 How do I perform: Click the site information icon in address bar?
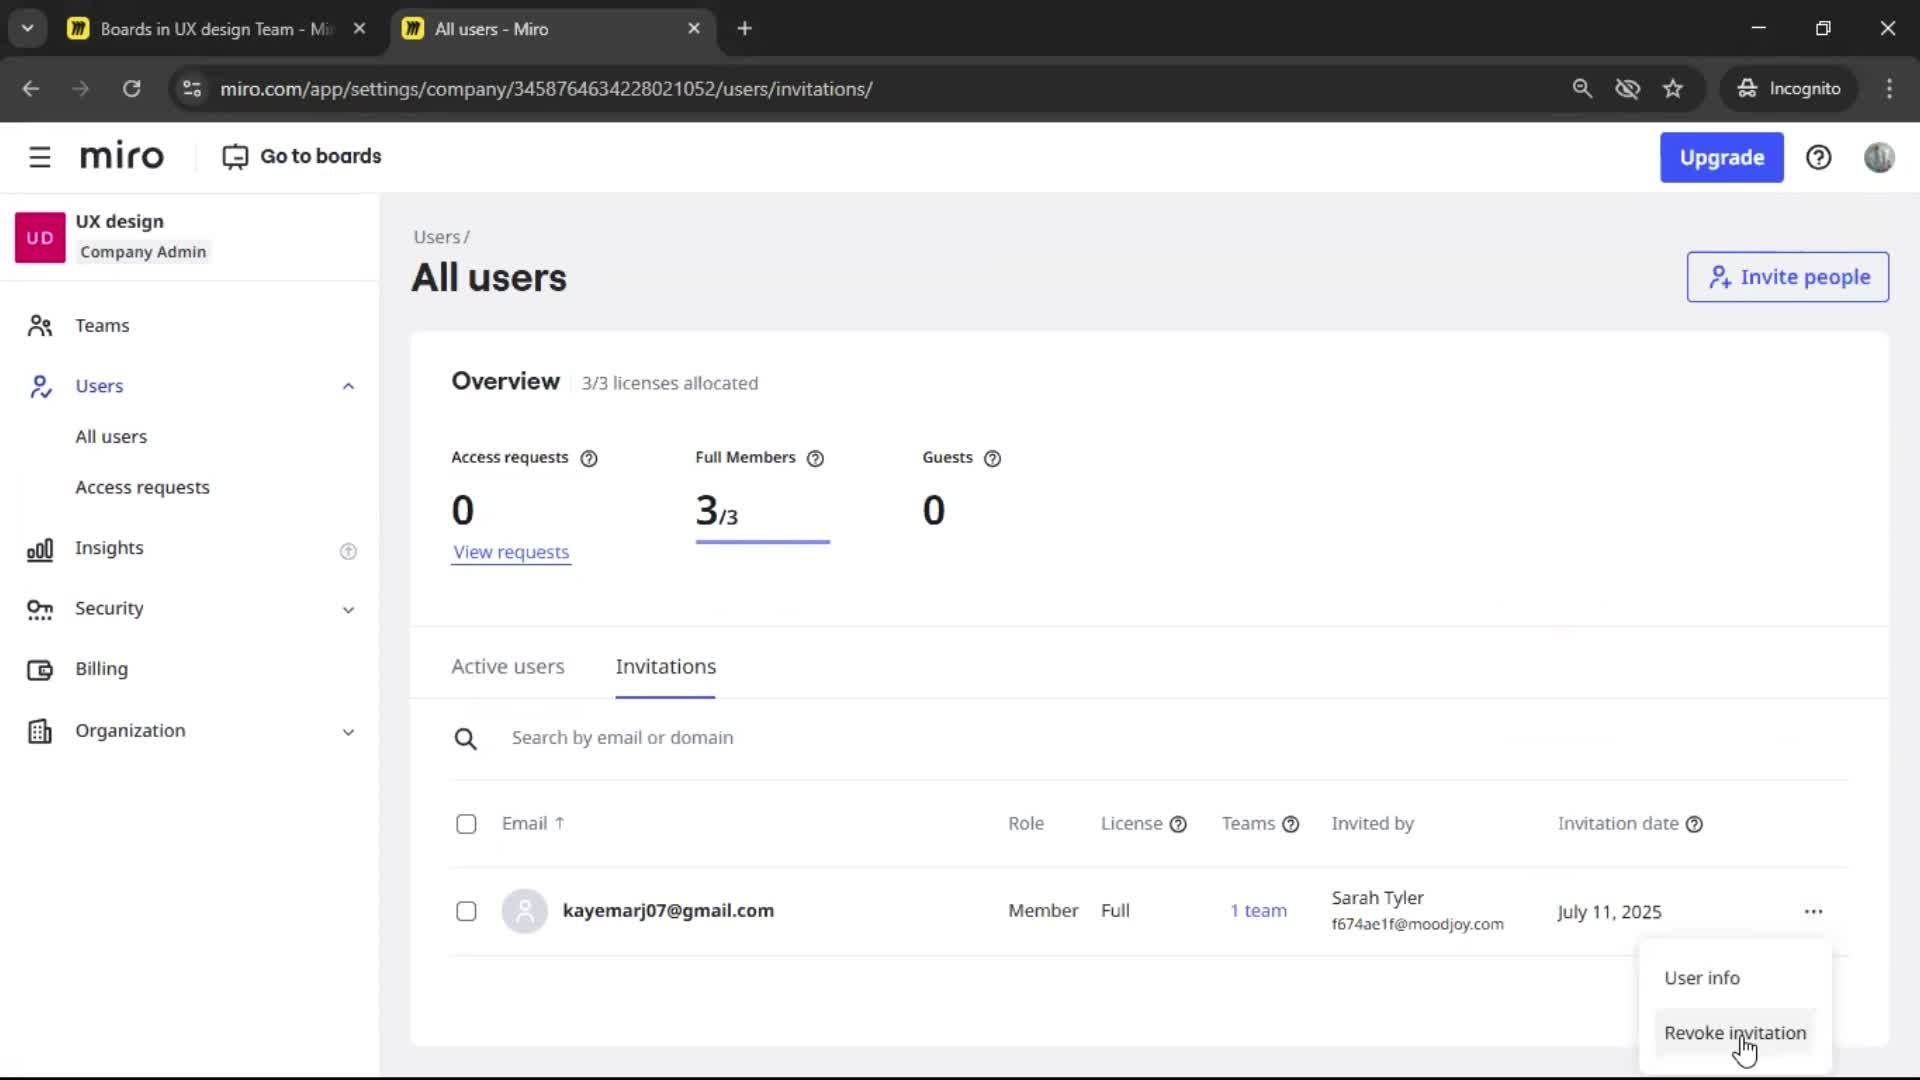click(192, 88)
